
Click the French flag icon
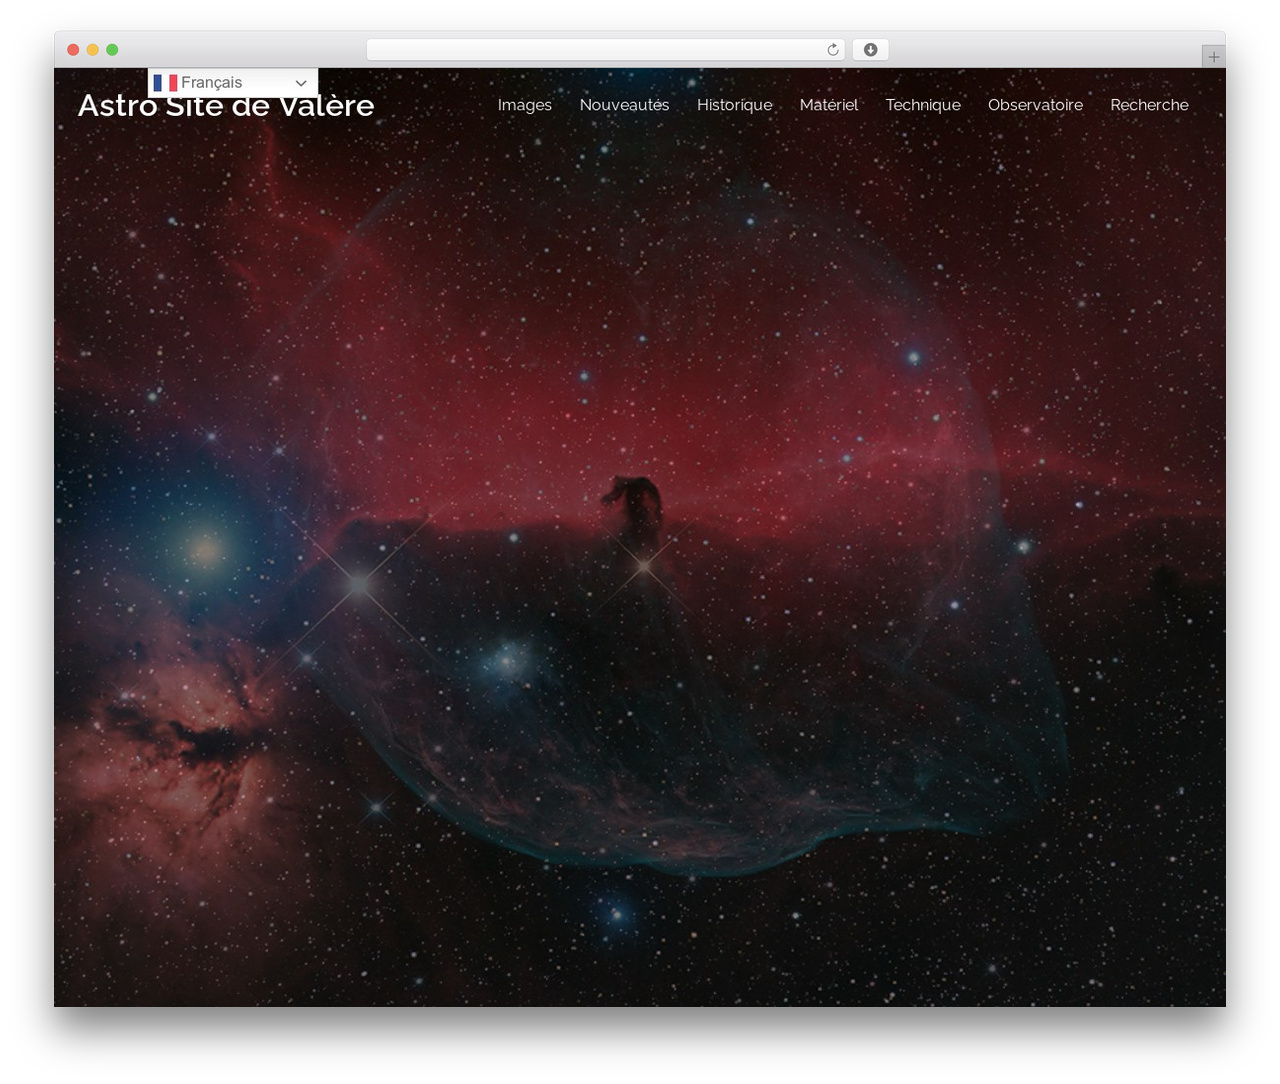tap(165, 83)
